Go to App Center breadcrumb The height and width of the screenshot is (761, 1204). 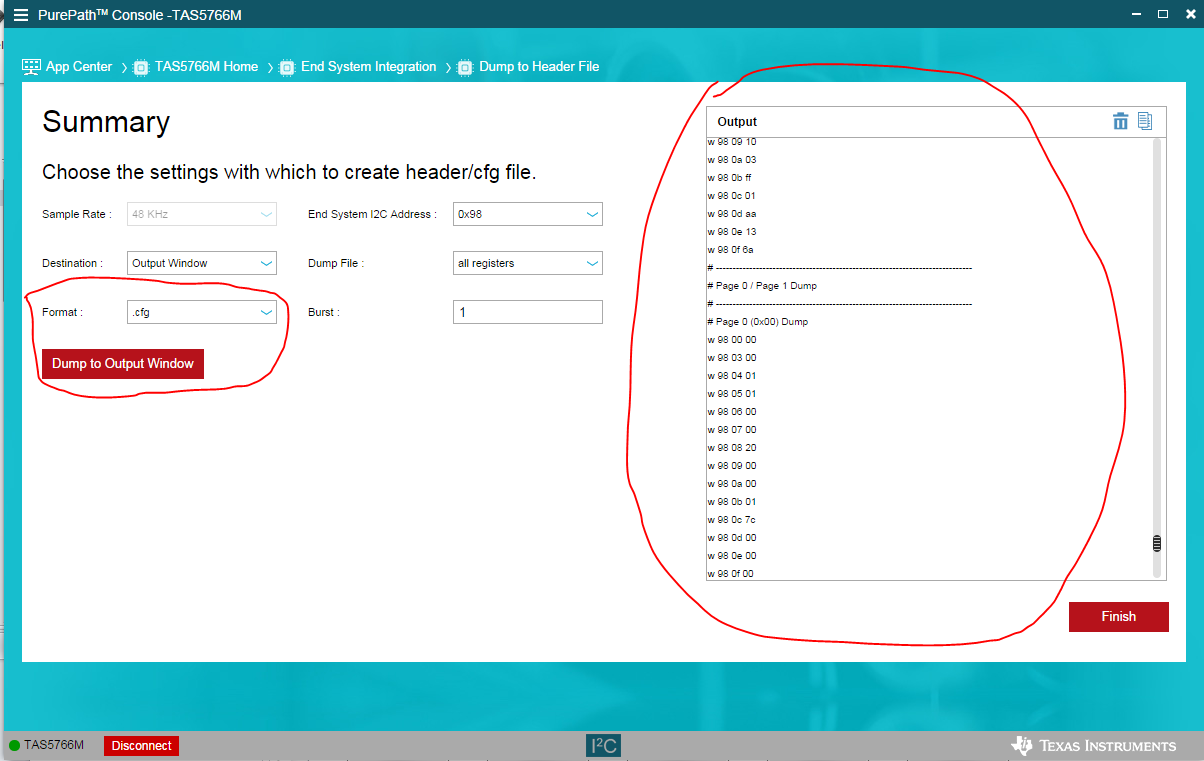coord(79,67)
